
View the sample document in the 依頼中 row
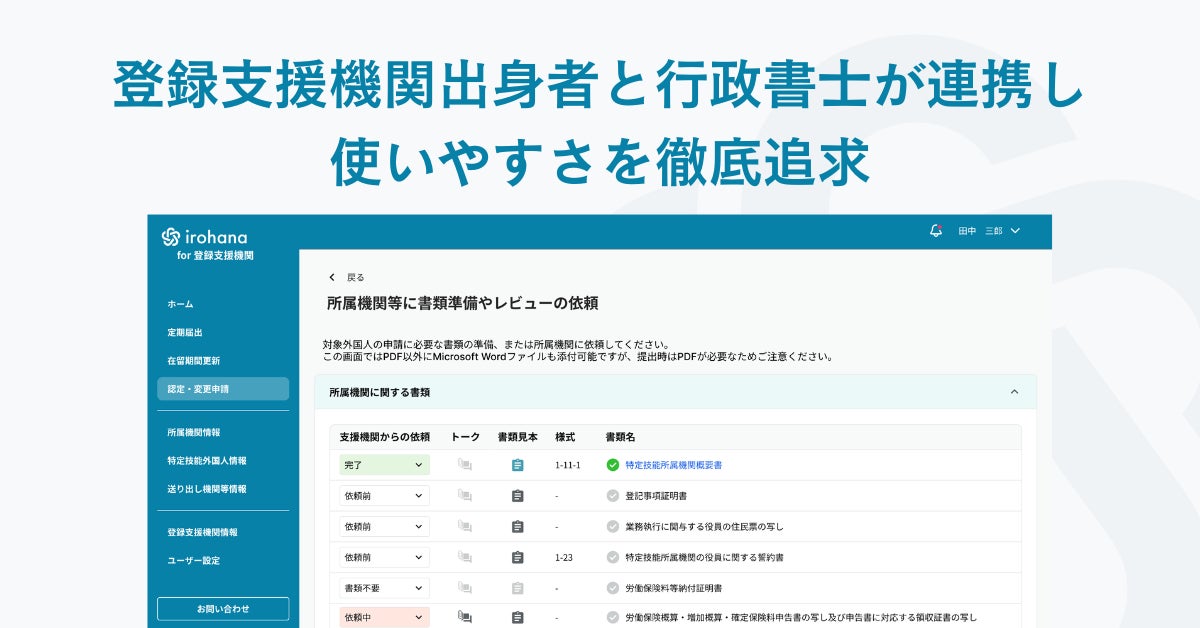517,618
